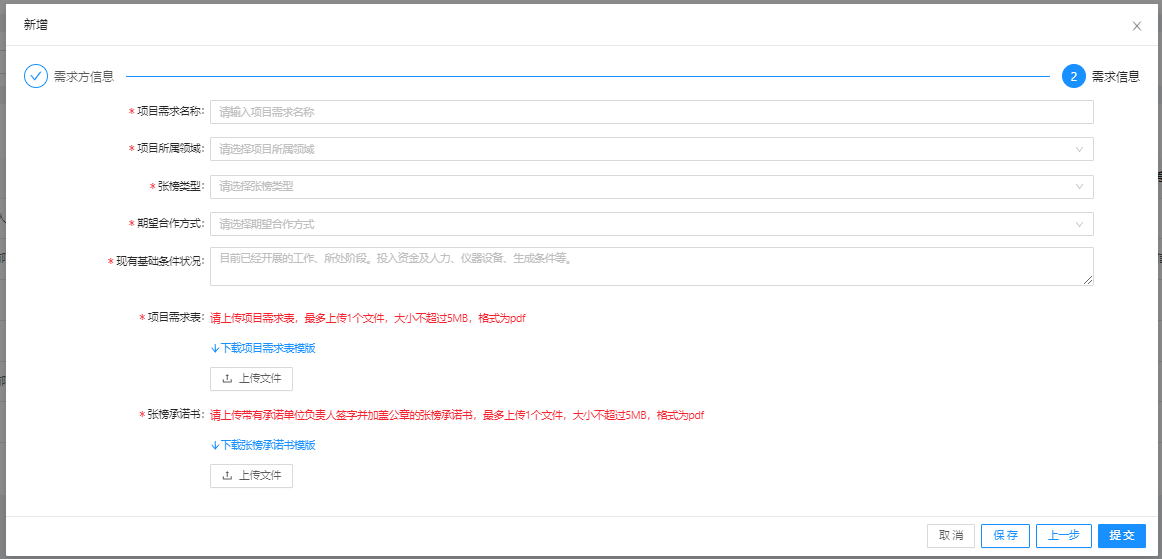Viewport: 1162px width, 559px height.
Task: Open the 张榜类型 dropdown
Action: click(651, 187)
